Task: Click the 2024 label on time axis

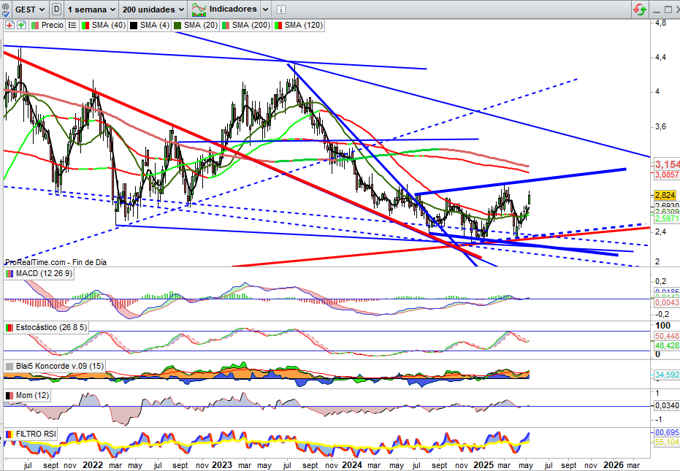Action: [352, 464]
